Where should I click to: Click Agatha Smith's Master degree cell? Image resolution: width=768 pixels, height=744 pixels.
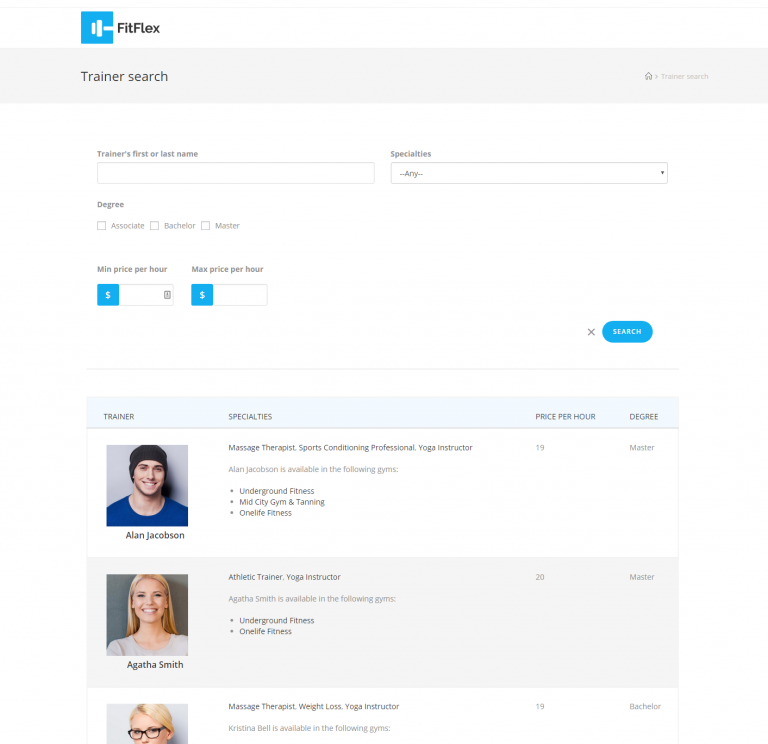tap(642, 577)
